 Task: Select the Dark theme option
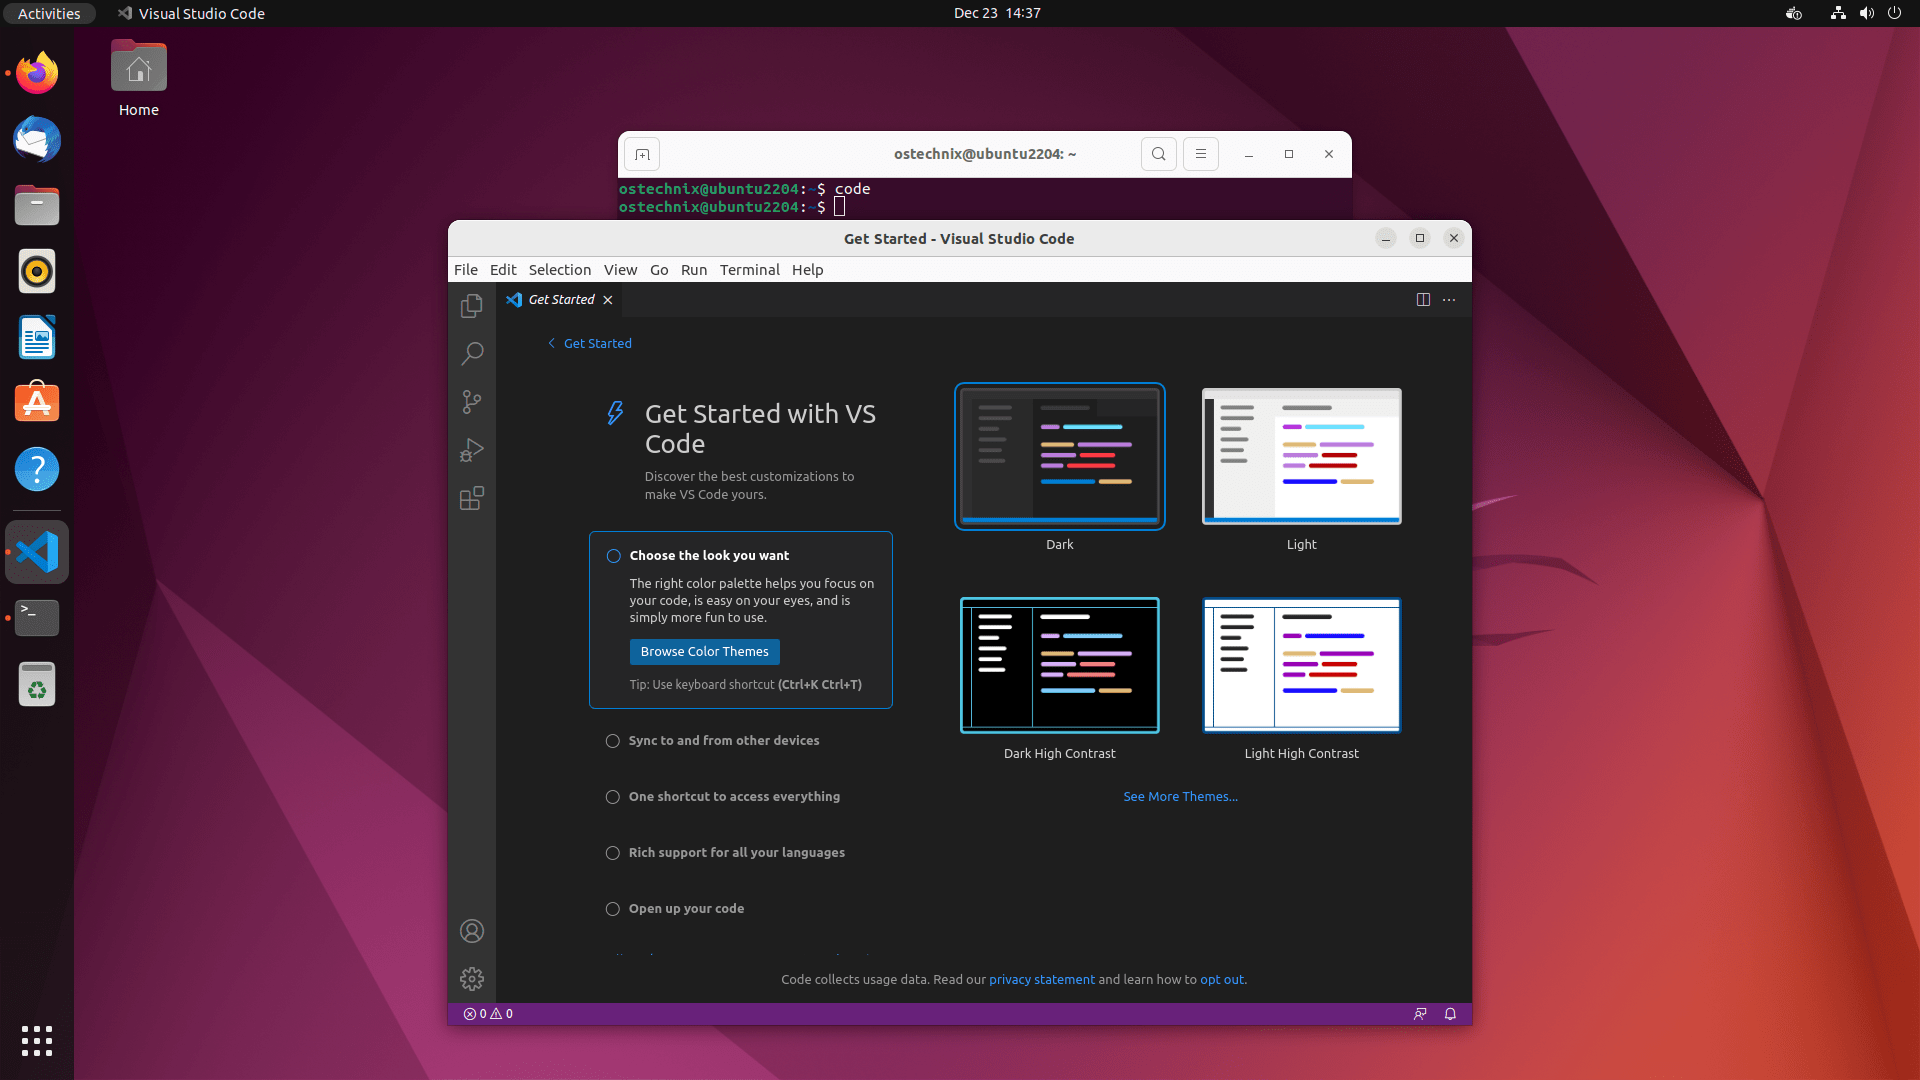tap(1059, 456)
